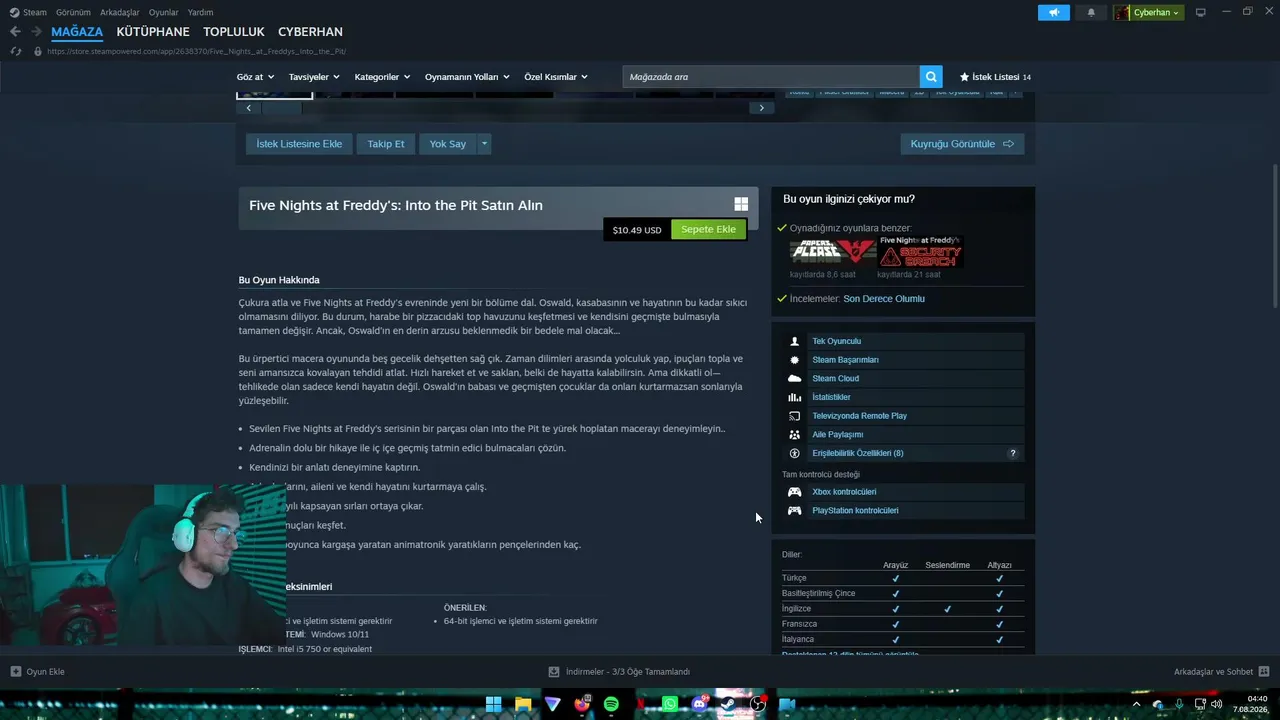Expand the Özel Kısımlar dropdown
Screen dimensions: 1280x720
[556, 77]
